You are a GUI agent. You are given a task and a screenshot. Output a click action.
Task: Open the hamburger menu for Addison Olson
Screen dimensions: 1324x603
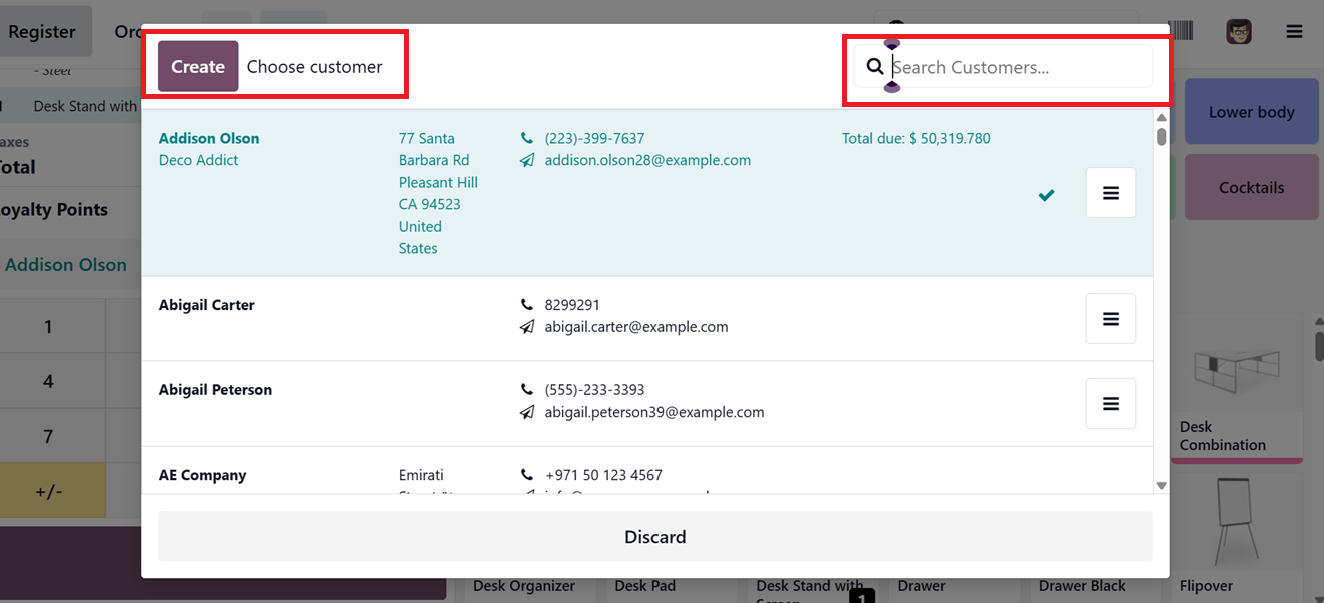1110,193
